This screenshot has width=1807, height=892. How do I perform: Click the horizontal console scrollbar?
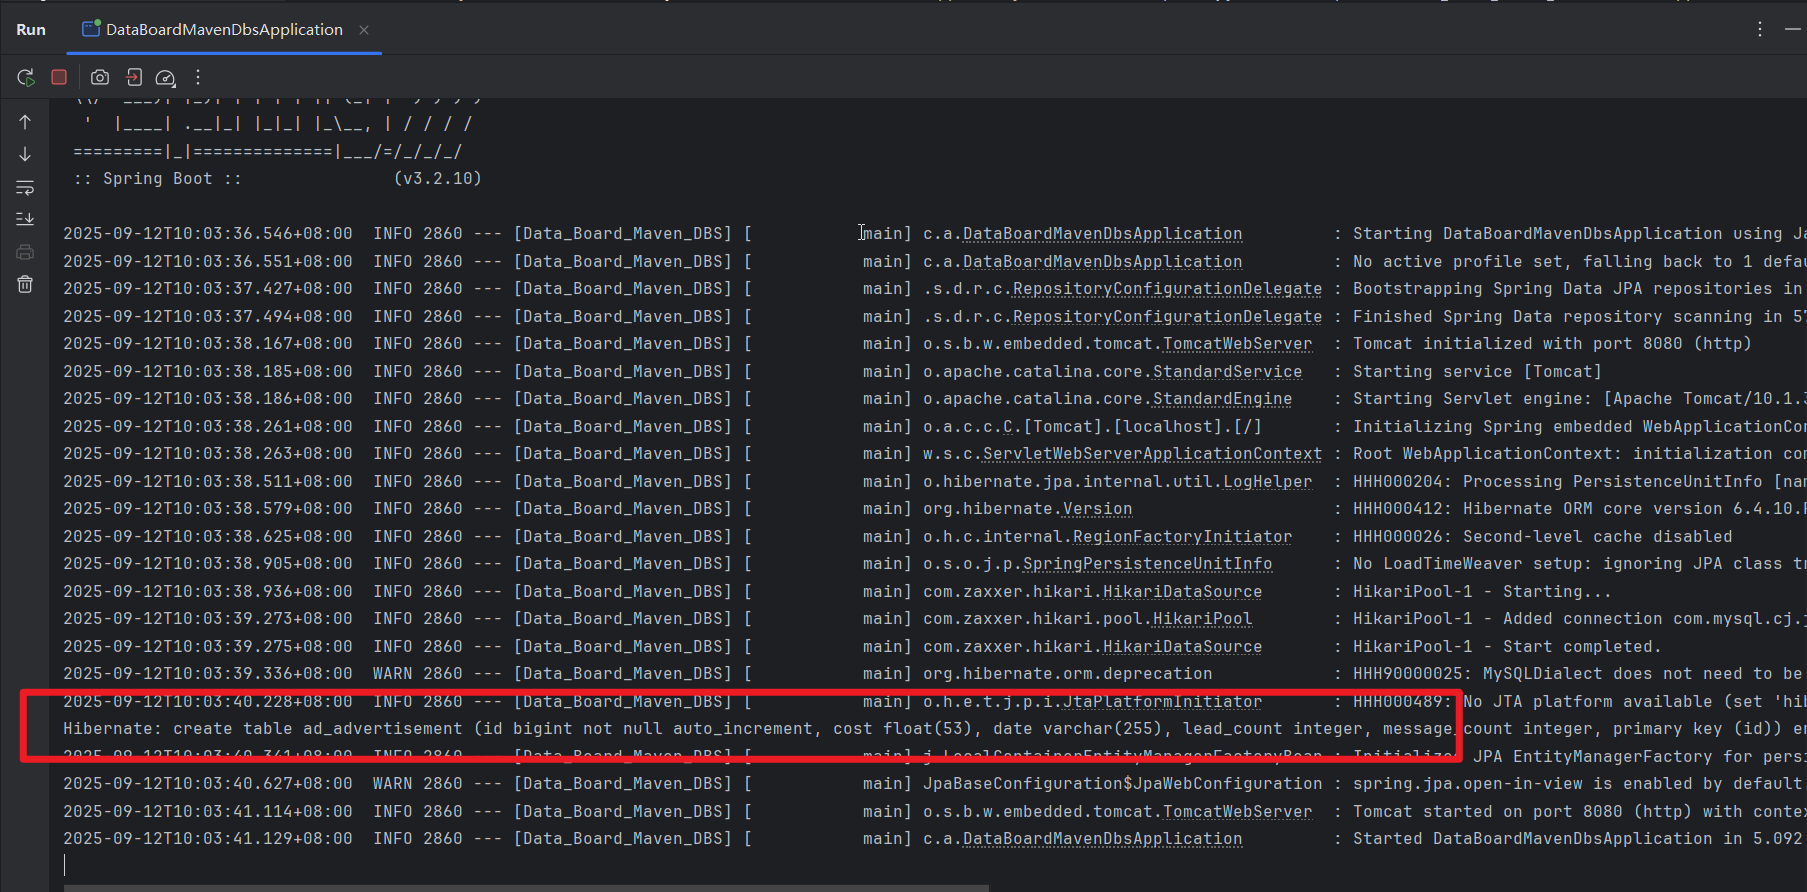click(526, 888)
